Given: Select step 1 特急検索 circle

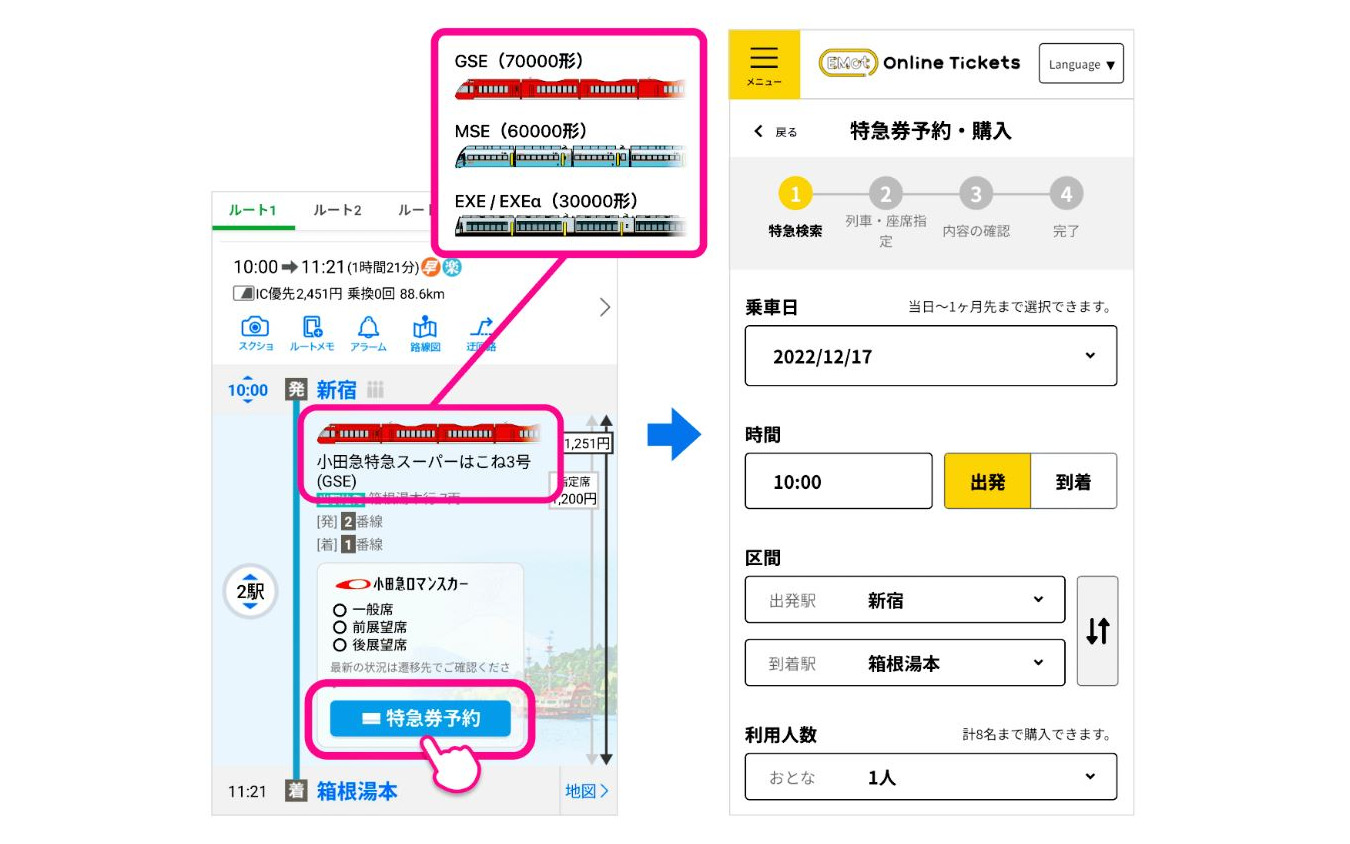Looking at the screenshot, I should coord(795,194).
